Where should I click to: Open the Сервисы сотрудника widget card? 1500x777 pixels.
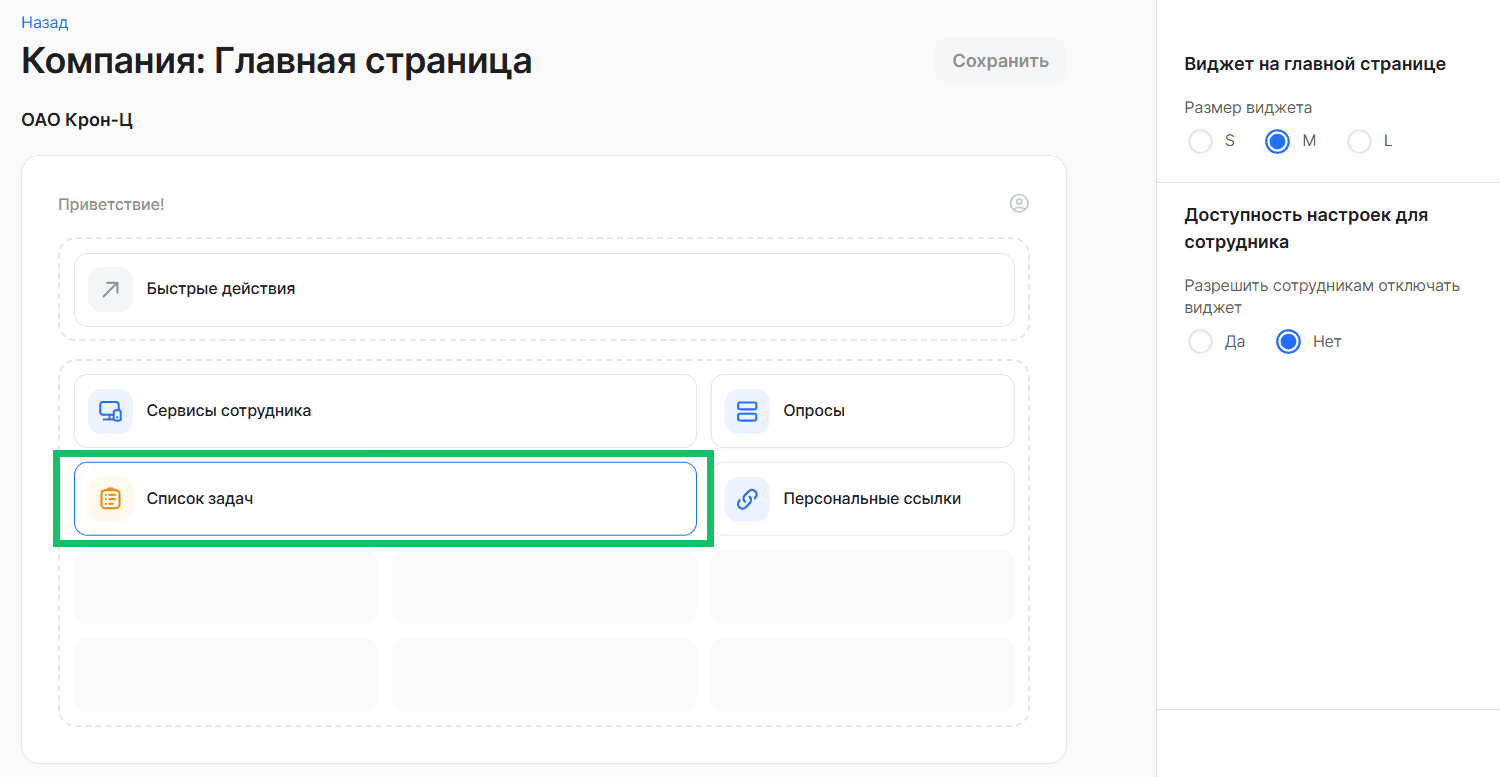385,411
